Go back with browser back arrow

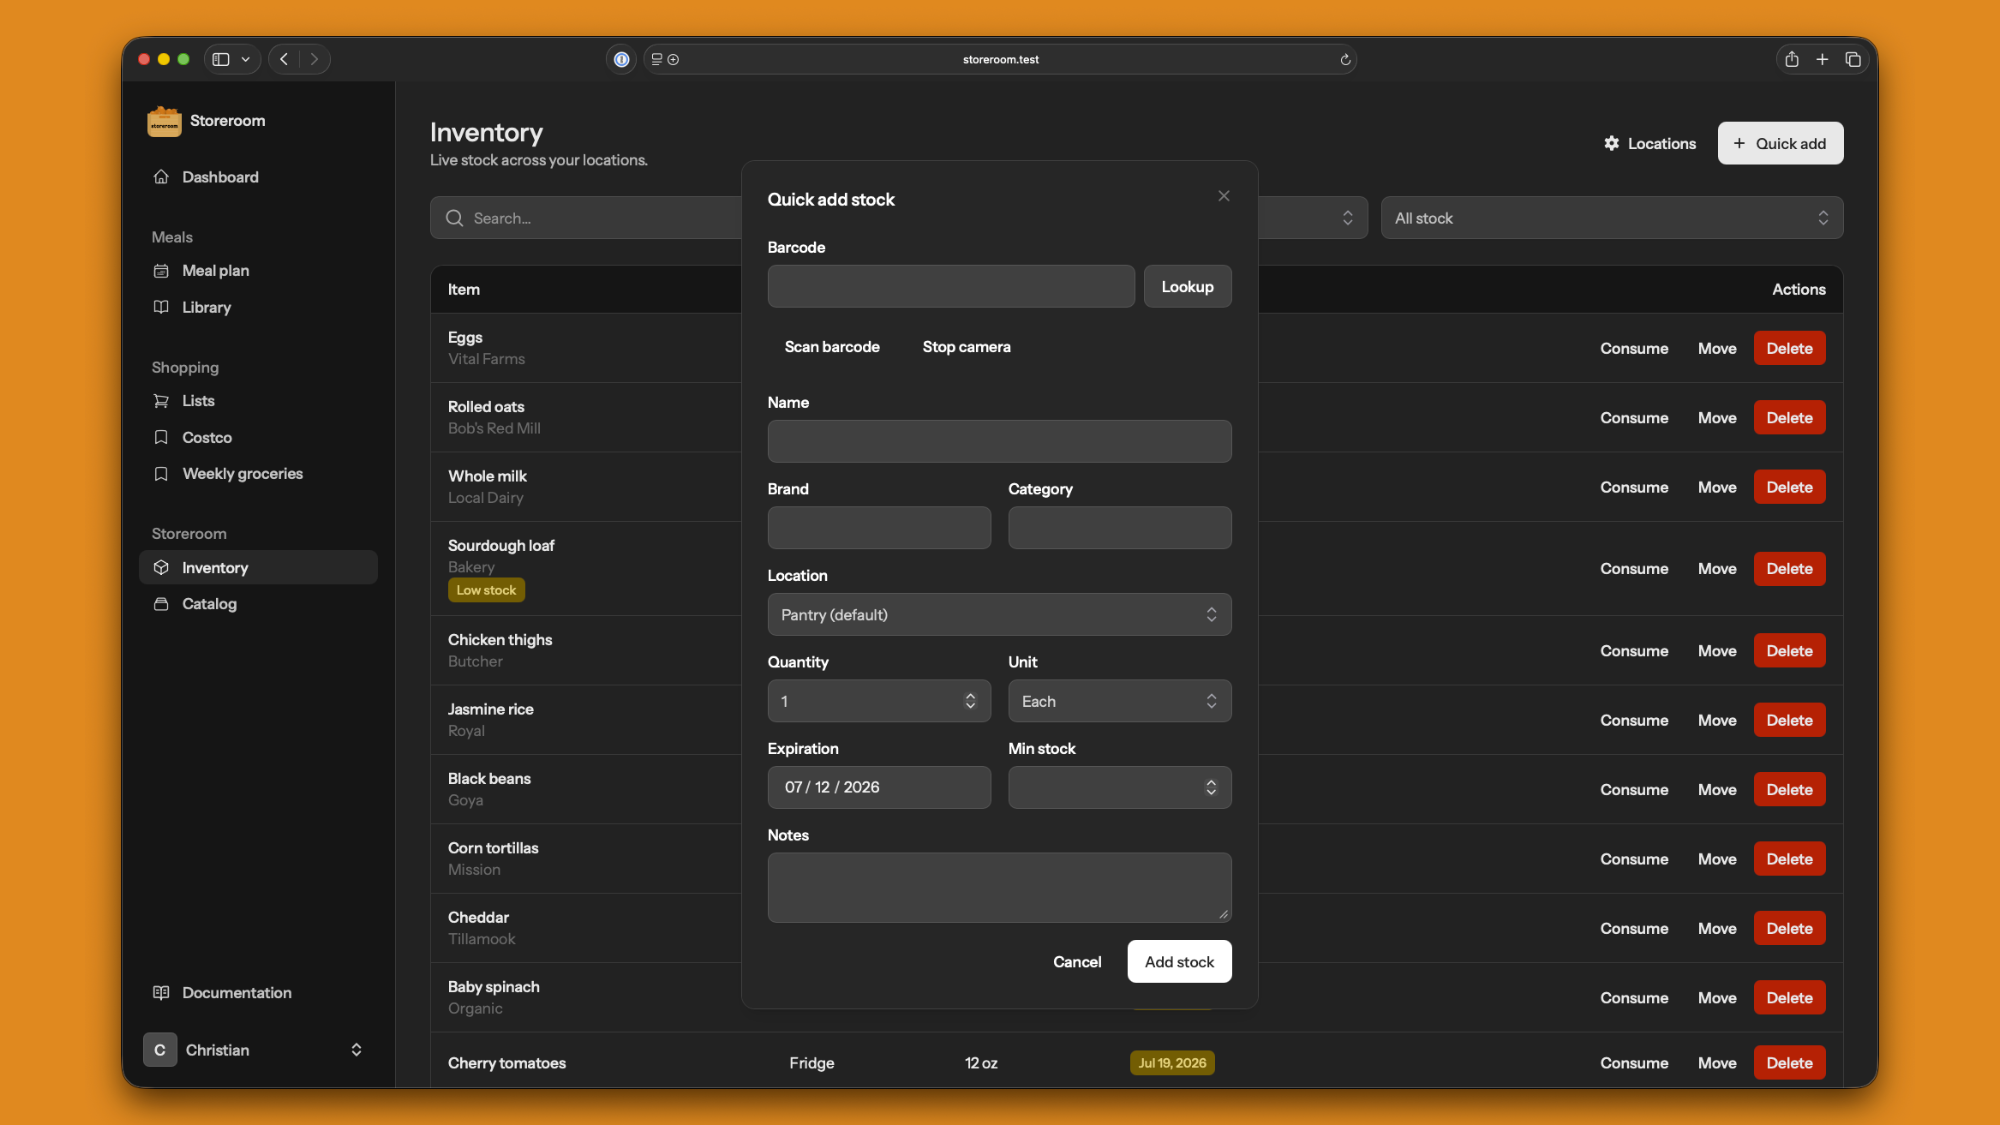pos(284,59)
